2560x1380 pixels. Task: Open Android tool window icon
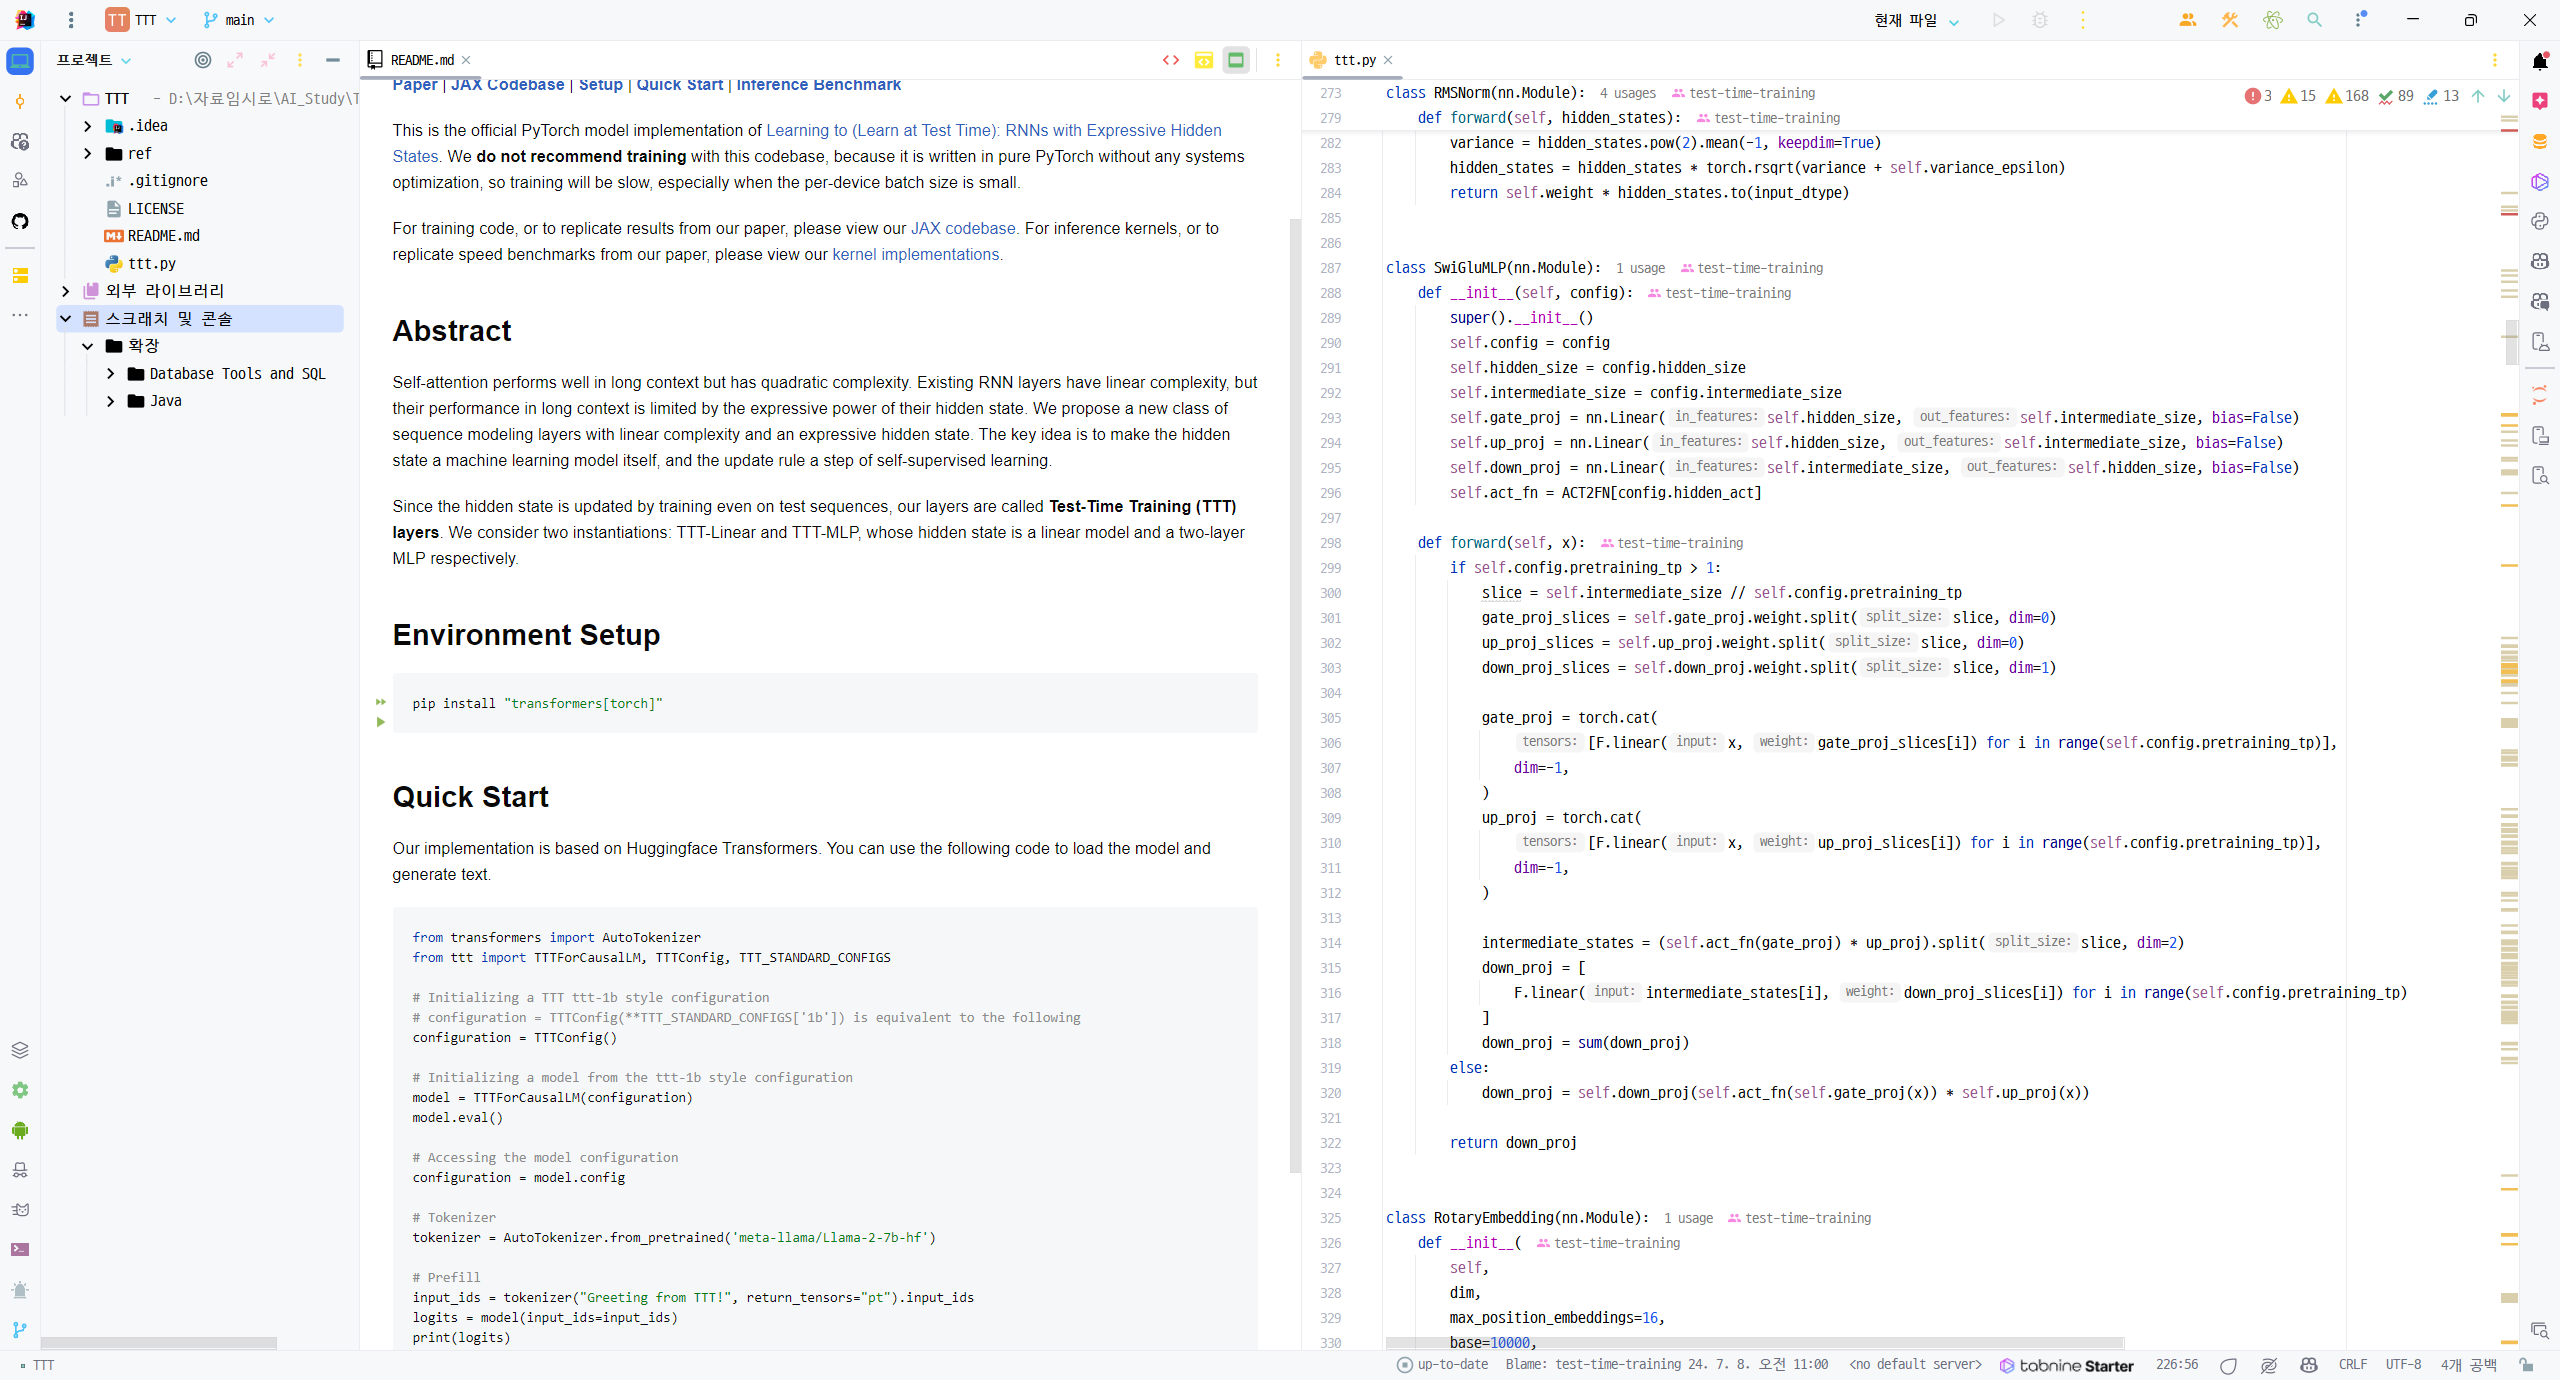pos(20,1130)
